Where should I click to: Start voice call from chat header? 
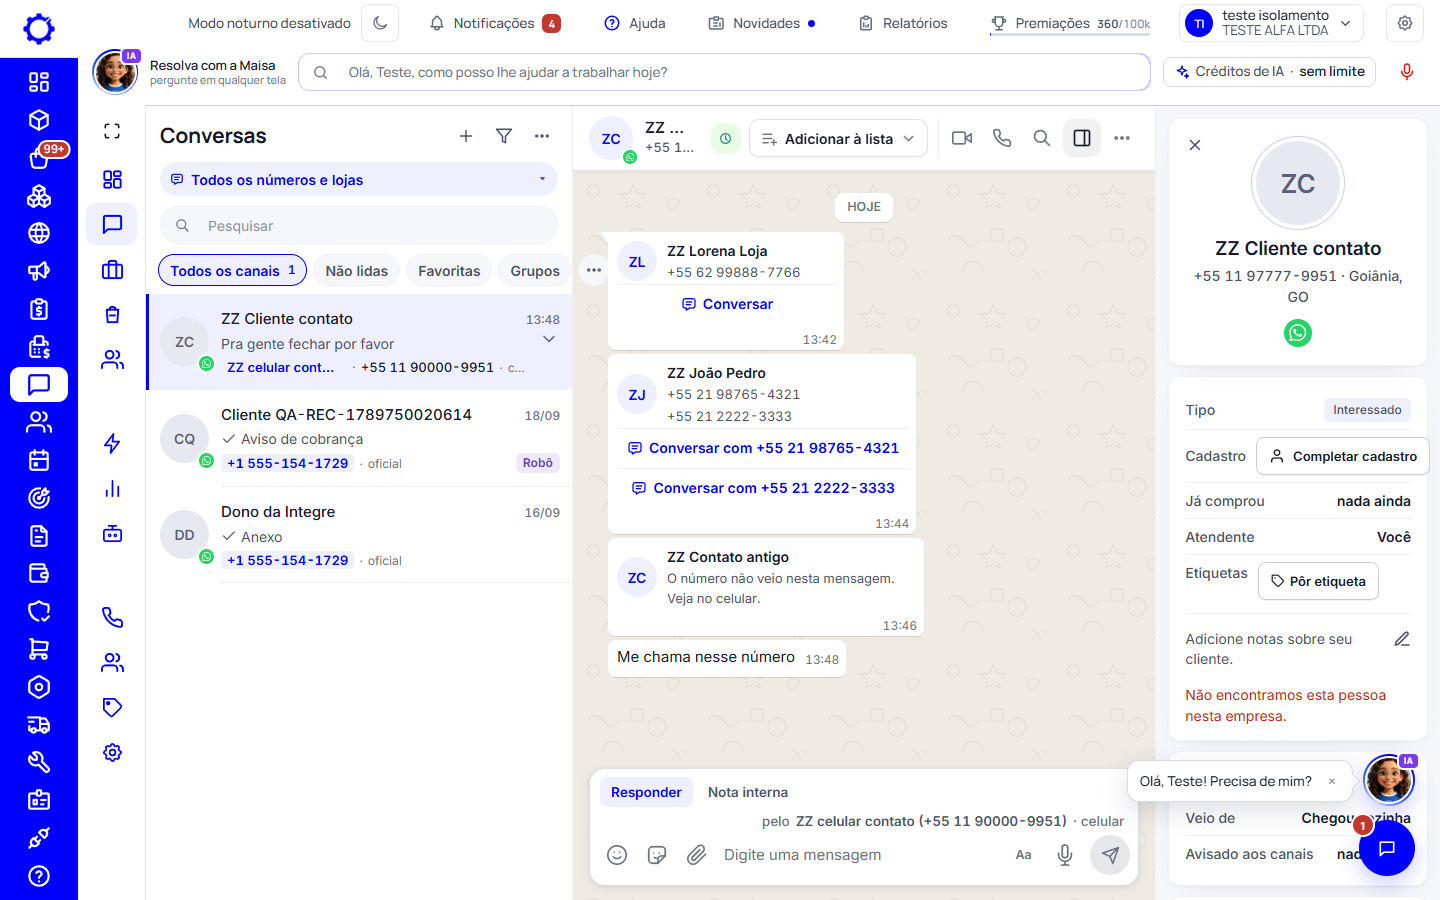pyautogui.click(x=1002, y=138)
